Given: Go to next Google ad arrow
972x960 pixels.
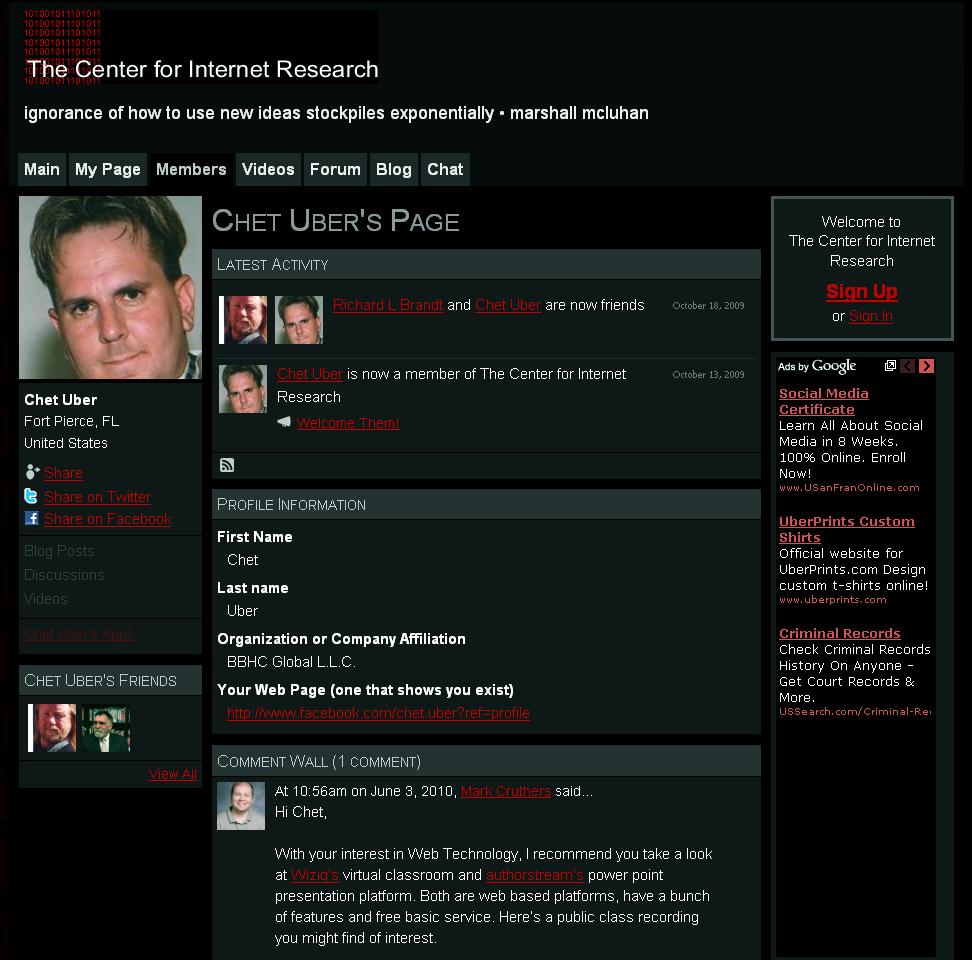Looking at the screenshot, I should tap(926, 366).
